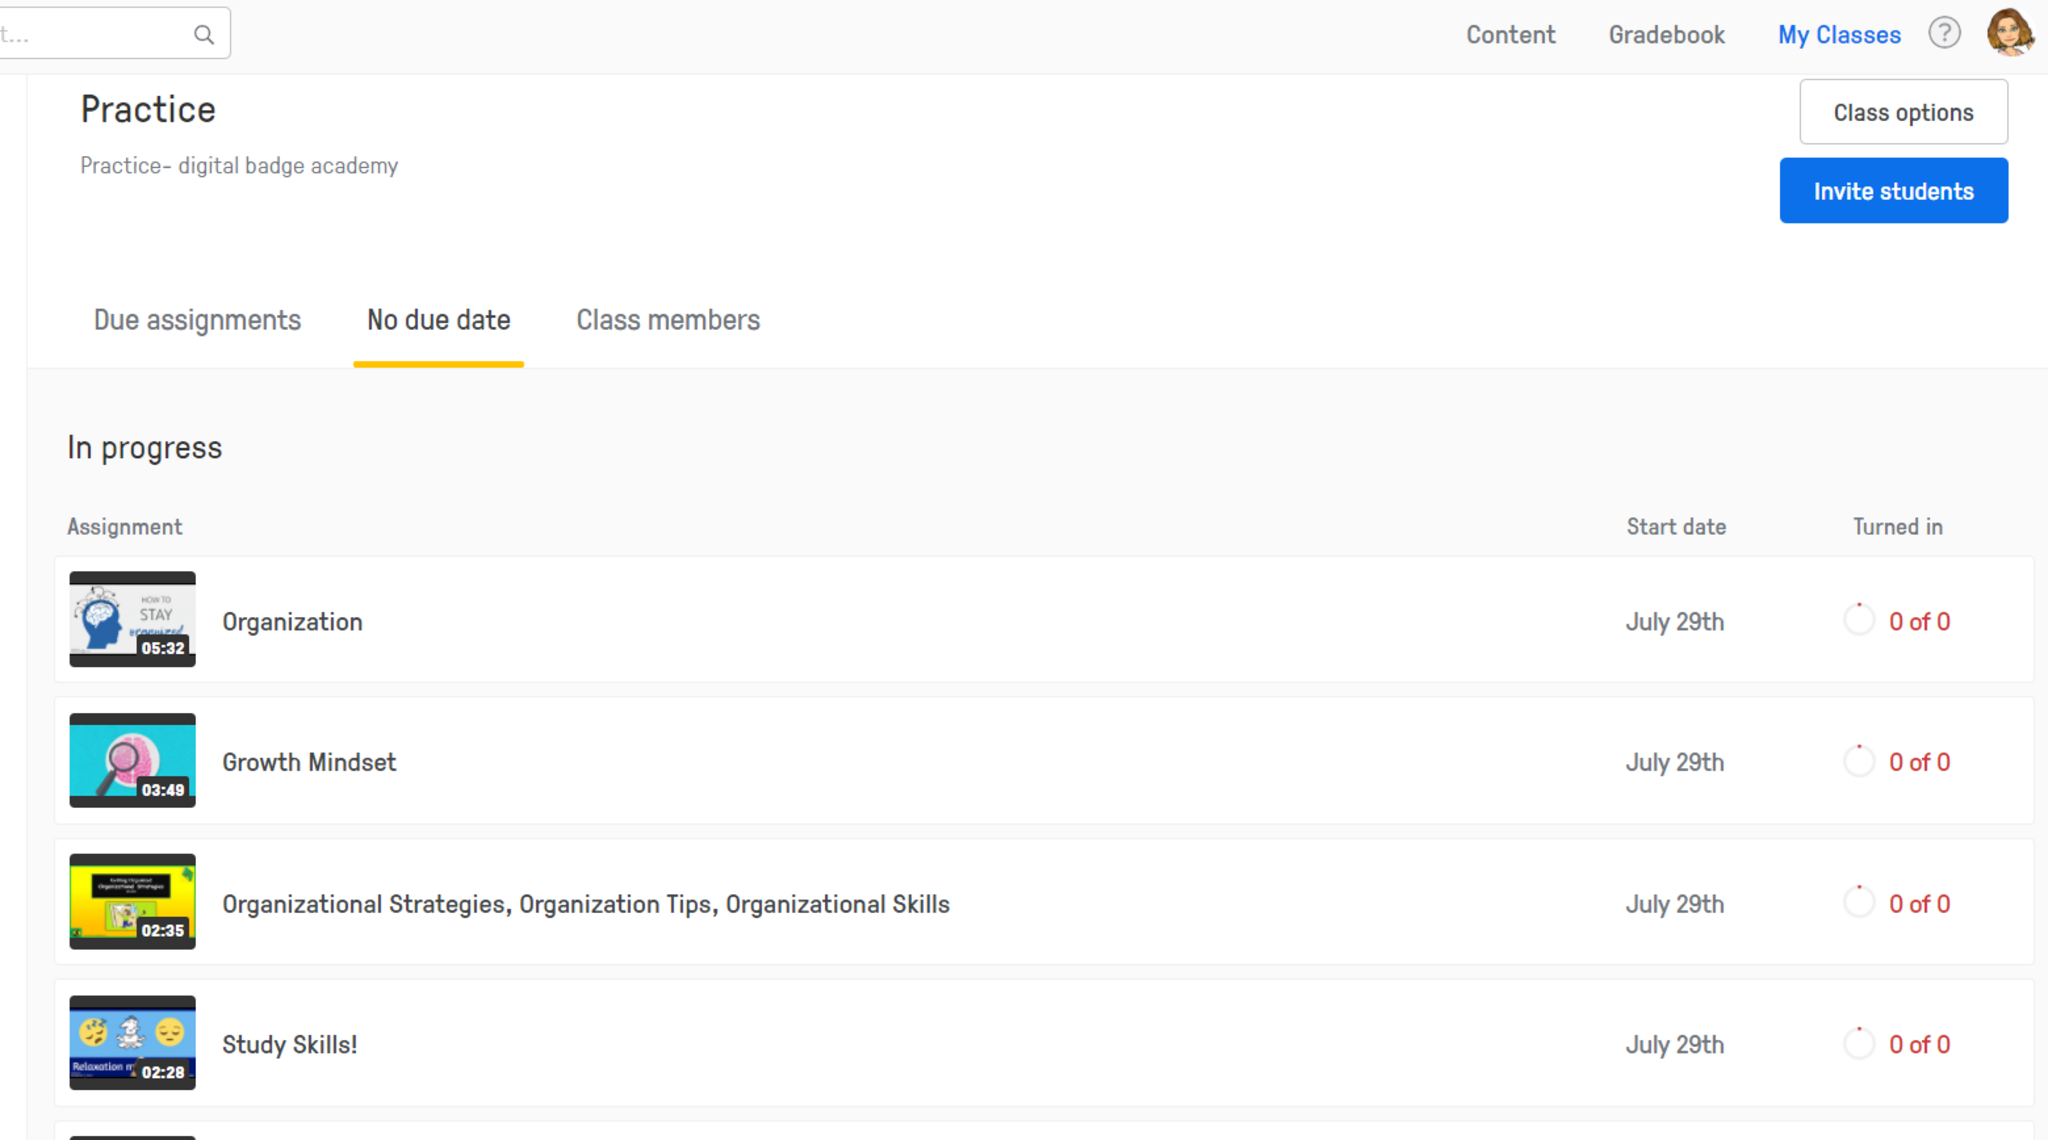The height and width of the screenshot is (1140, 2048).
Task: Open the Organization video thumbnail
Action: pos(132,619)
